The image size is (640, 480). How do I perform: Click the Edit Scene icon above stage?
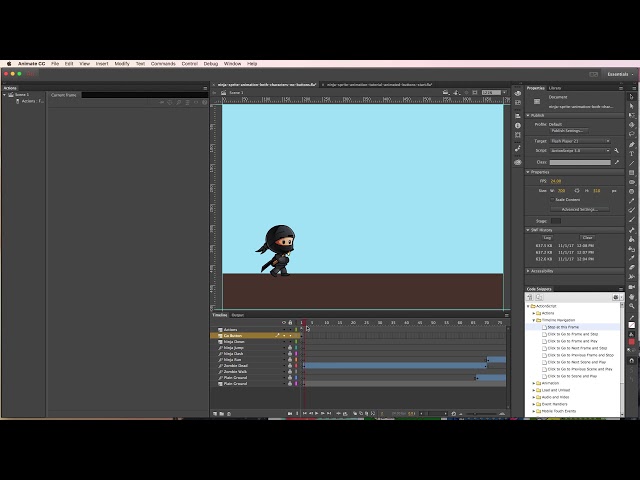click(446, 93)
